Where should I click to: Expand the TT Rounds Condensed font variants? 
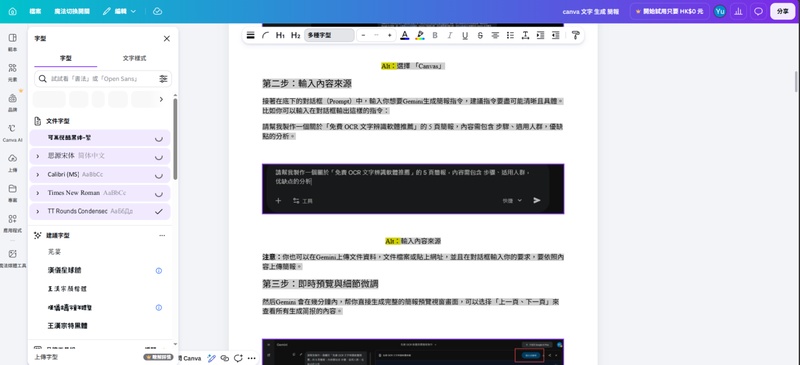tap(37, 211)
